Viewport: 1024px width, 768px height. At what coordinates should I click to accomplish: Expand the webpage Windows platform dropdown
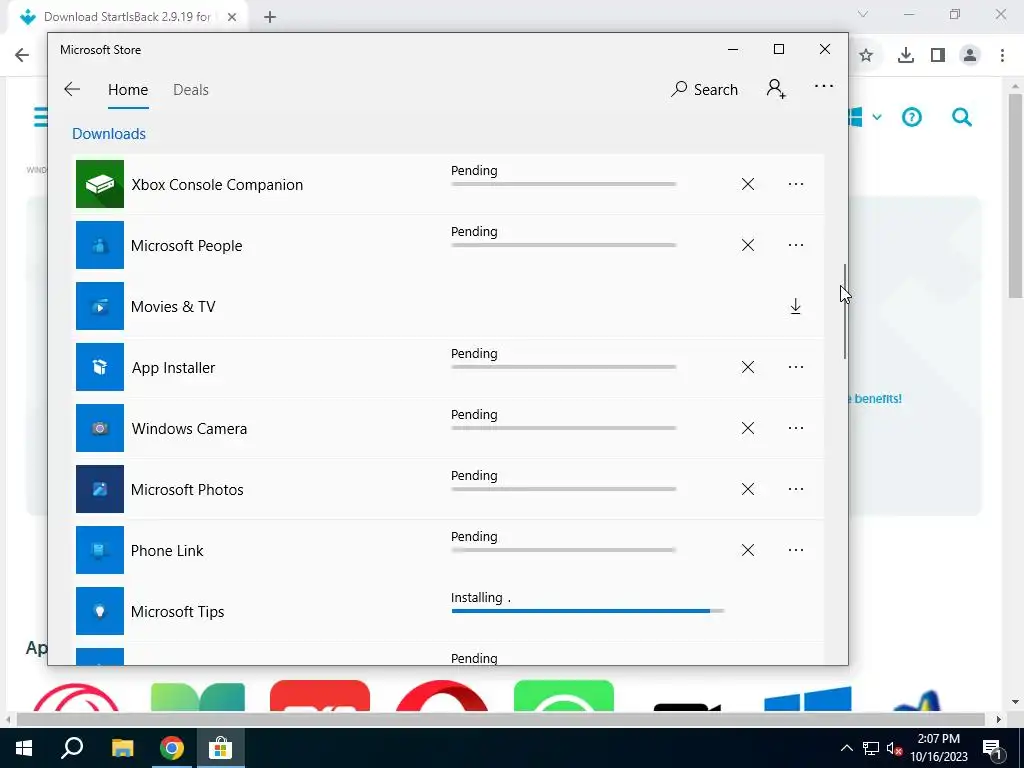coord(877,117)
